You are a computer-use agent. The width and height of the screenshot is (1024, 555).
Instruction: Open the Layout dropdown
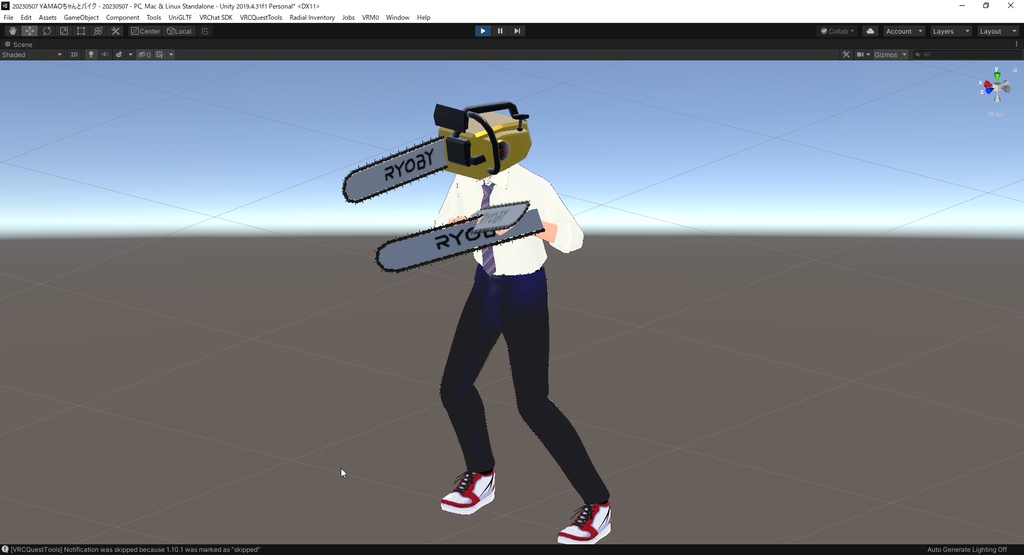(997, 31)
